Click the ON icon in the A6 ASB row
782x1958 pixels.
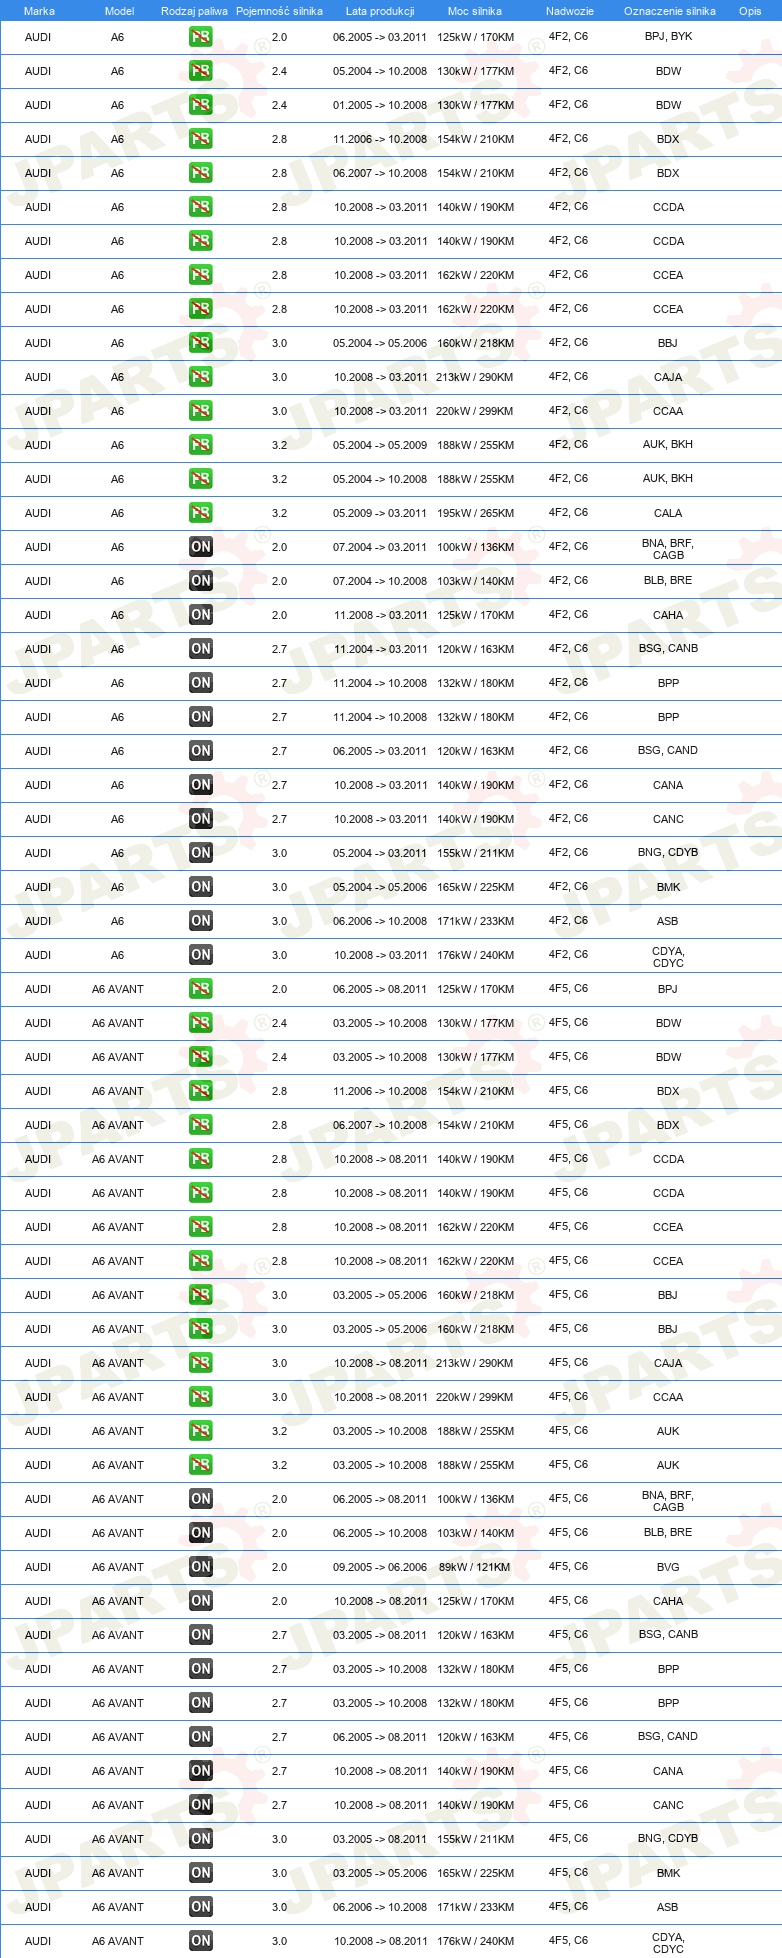tap(201, 921)
